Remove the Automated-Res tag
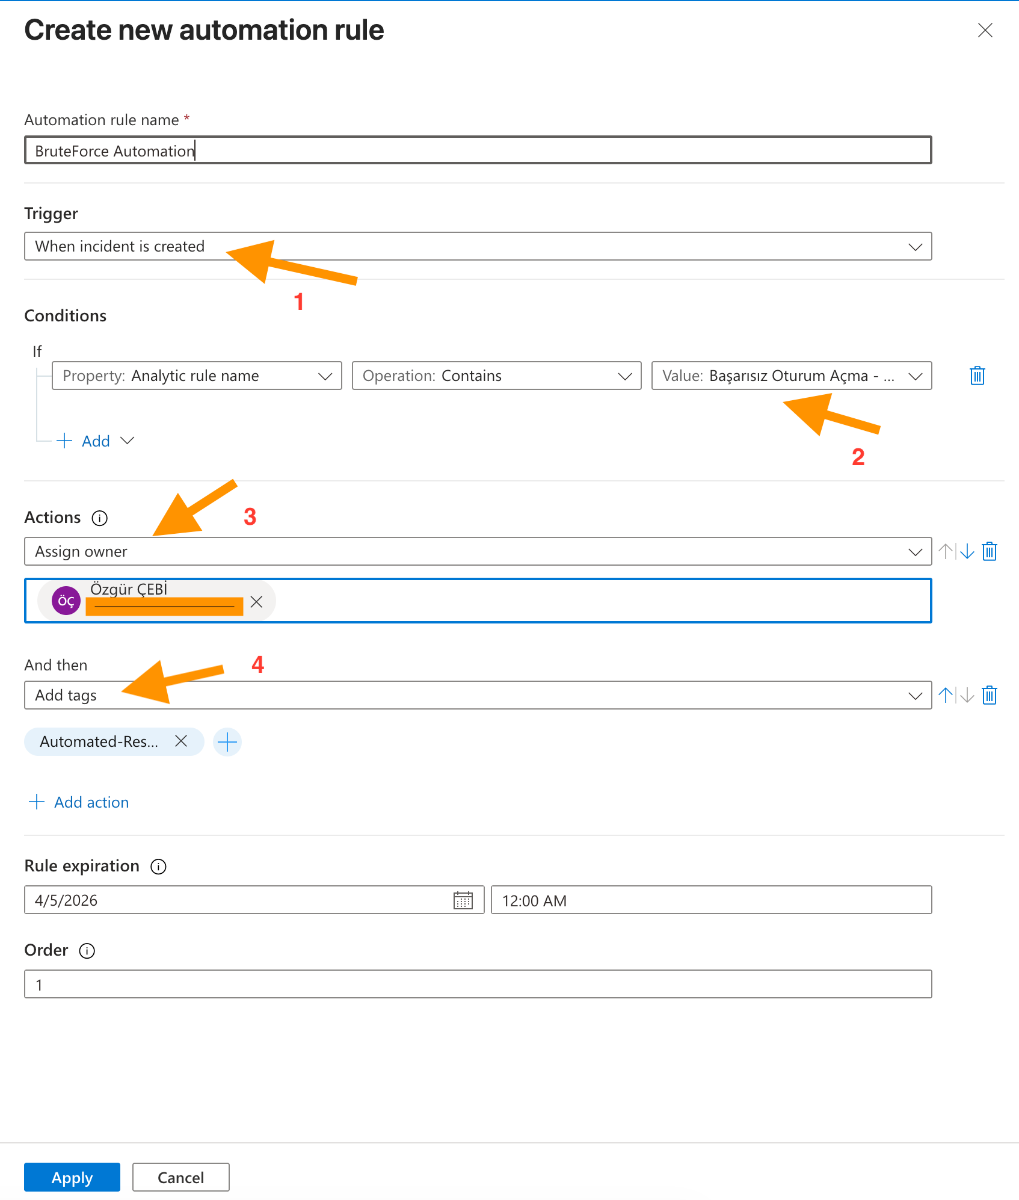Image resolution: width=1019 pixels, height=1200 pixels. pyautogui.click(x=182, y=741)
